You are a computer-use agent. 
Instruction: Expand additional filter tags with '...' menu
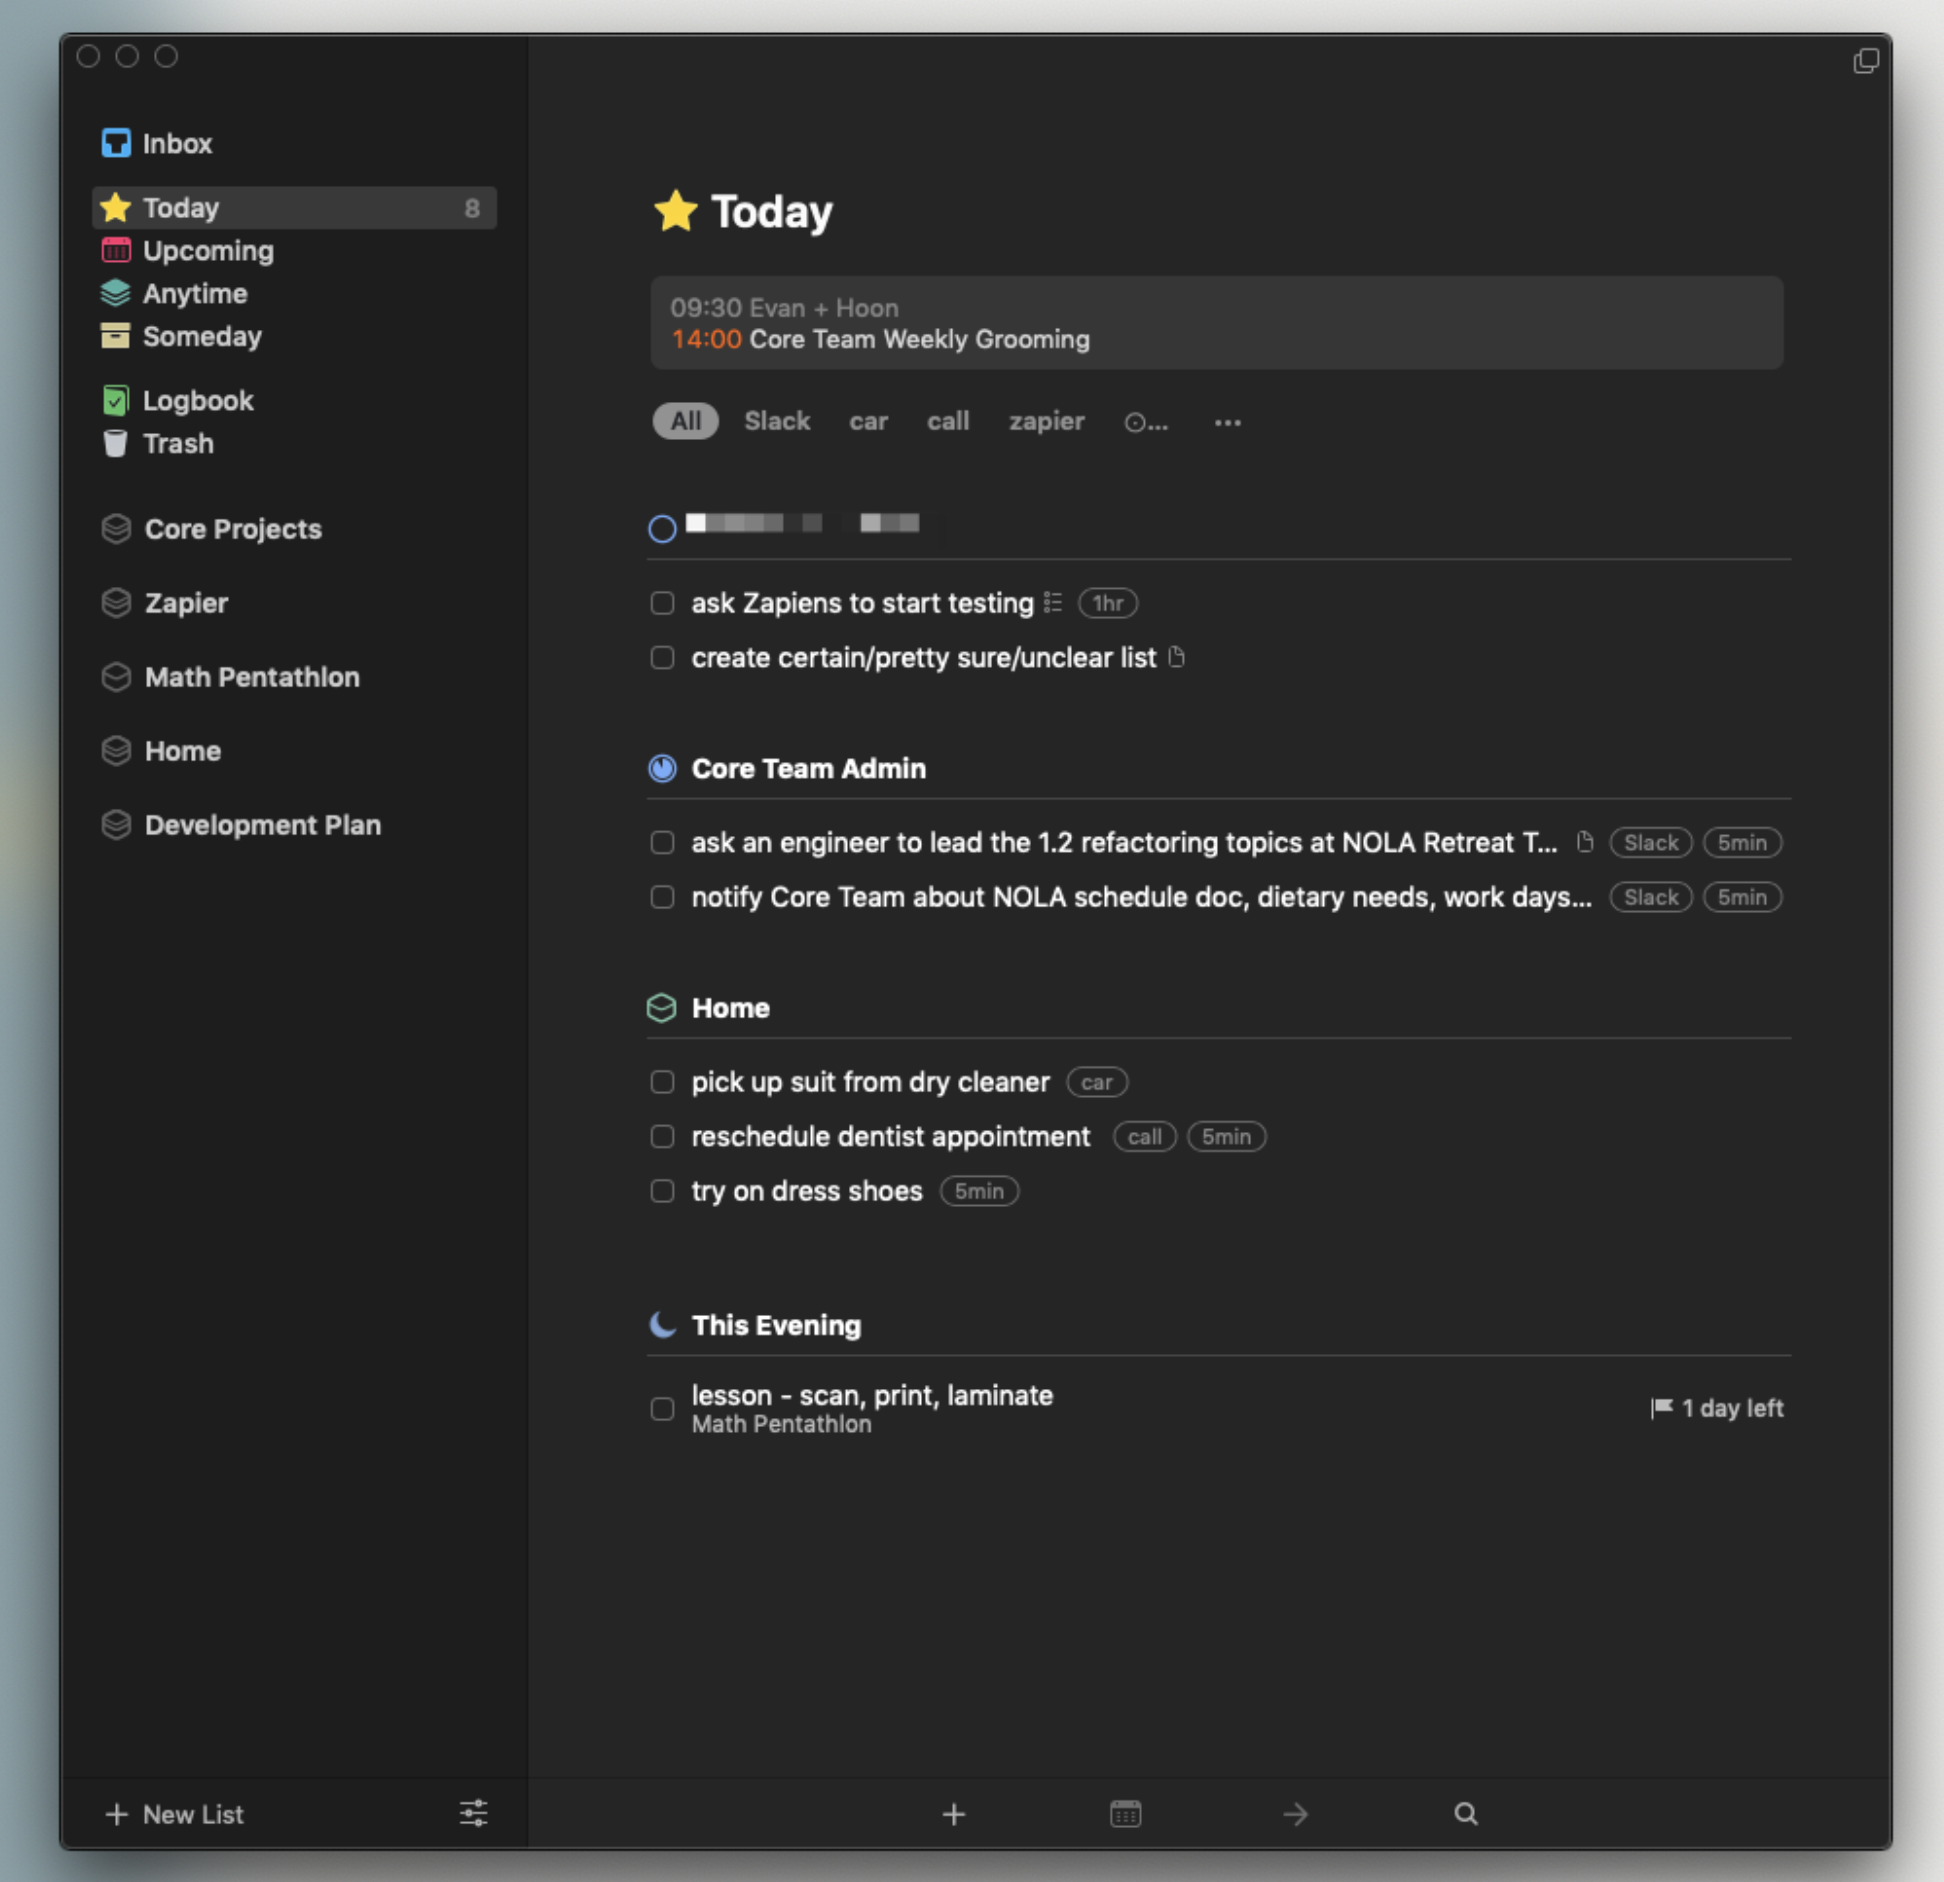click(x=1227, y=422)
